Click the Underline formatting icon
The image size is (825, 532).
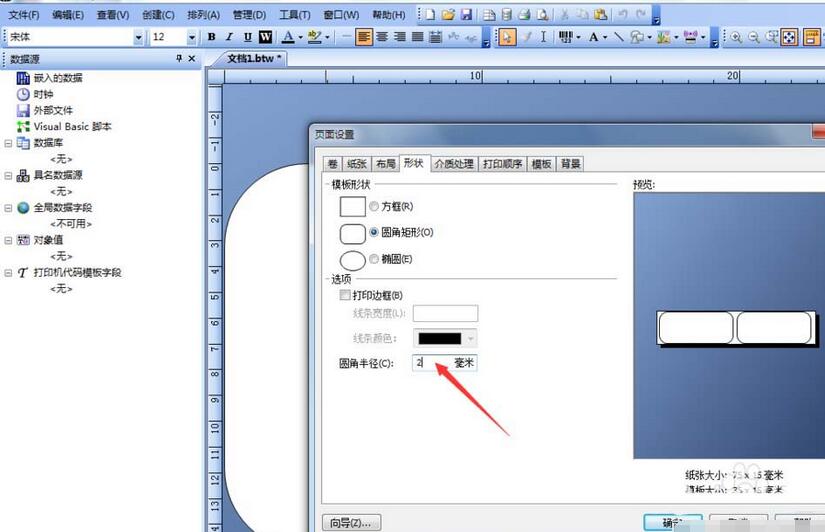pyautogui.click(x=247, y=37)
